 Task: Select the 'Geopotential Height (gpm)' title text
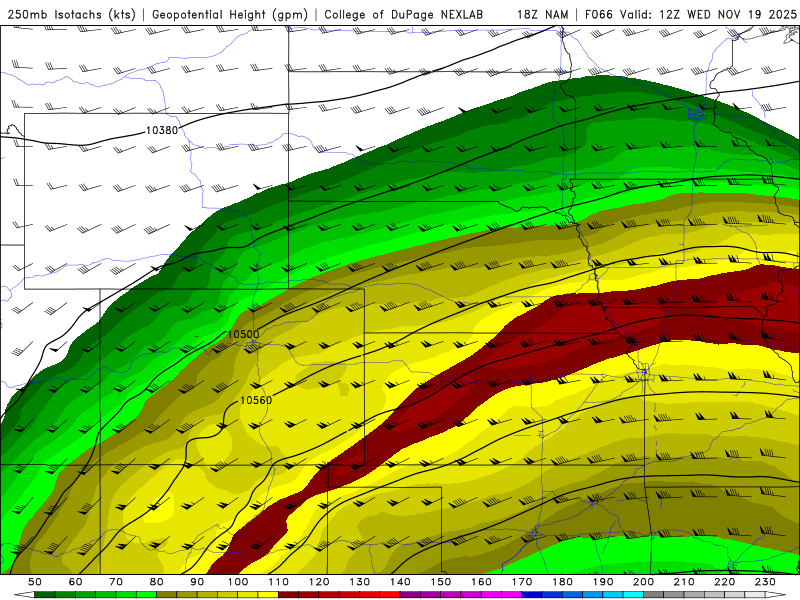click(x=230, y=15)
